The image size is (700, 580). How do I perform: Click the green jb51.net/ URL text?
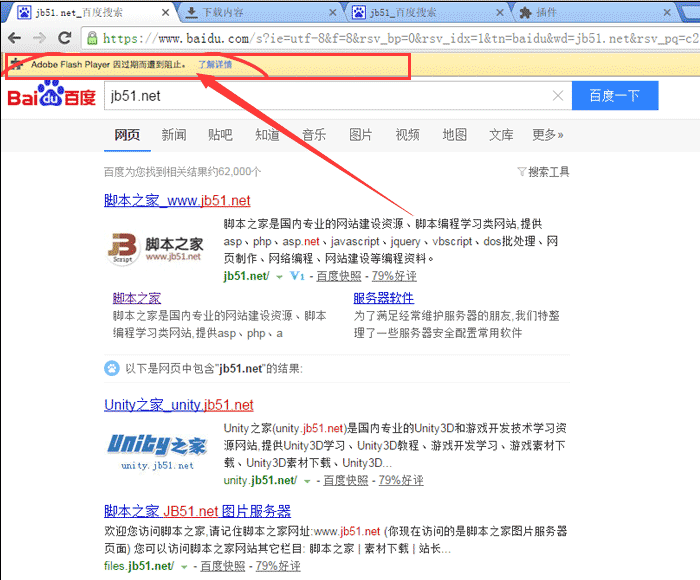(x=246, y=276)
